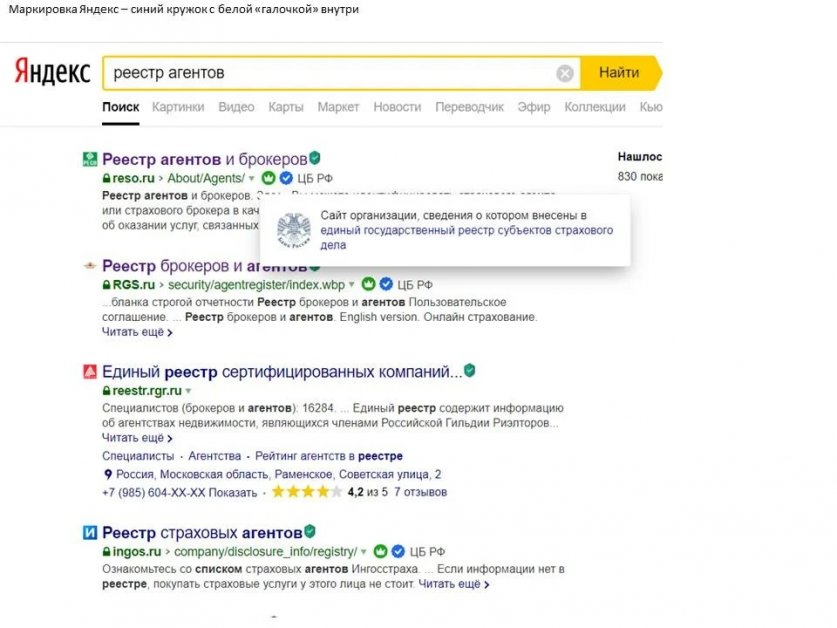Switch to the Новости tab
This screenshot has height=628, width=837.
click(x=397, y=107)
